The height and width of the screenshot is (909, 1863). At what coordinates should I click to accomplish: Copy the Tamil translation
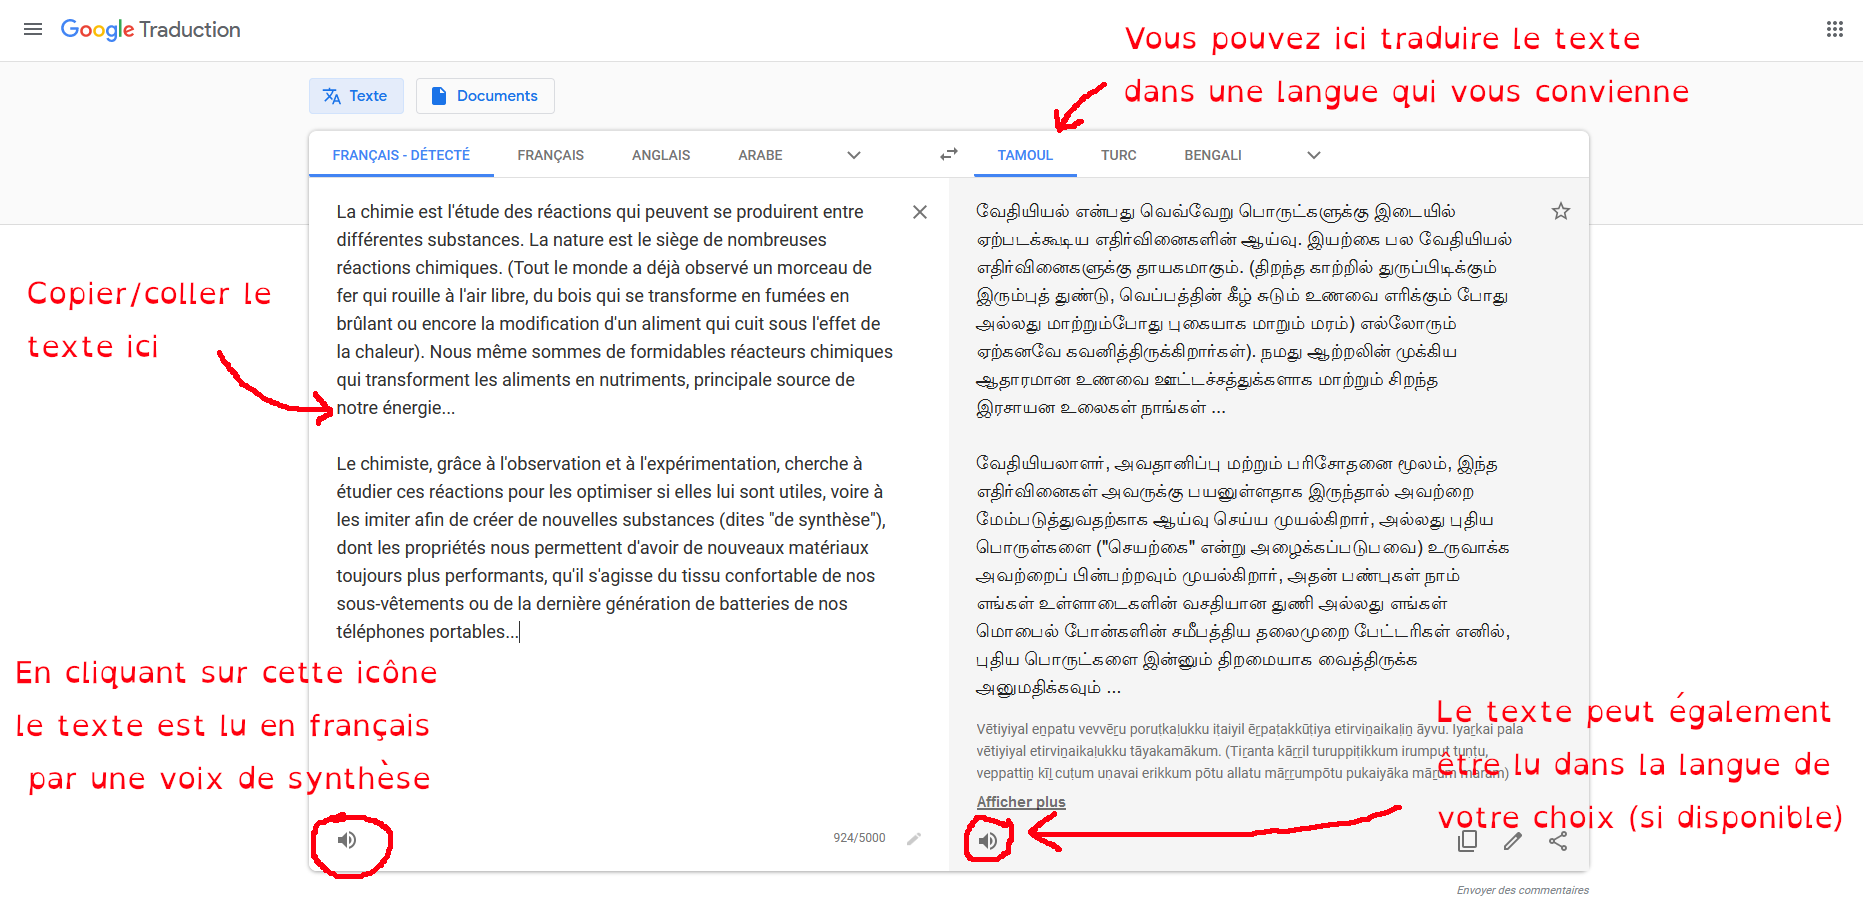point(1467,841)
